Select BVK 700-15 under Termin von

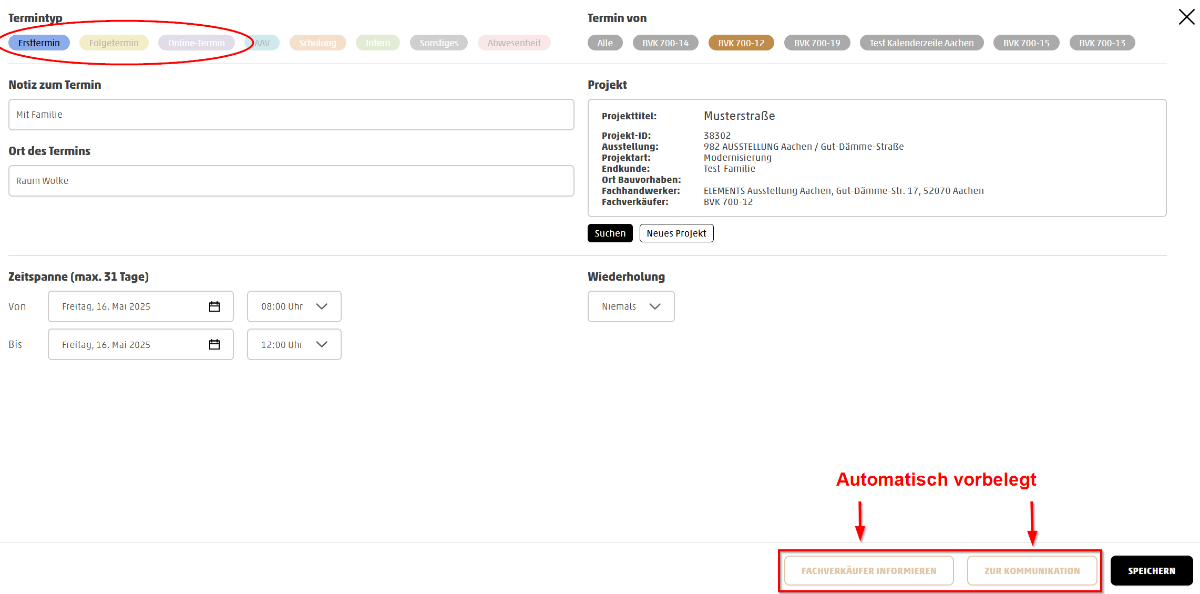click(1026, 43)
